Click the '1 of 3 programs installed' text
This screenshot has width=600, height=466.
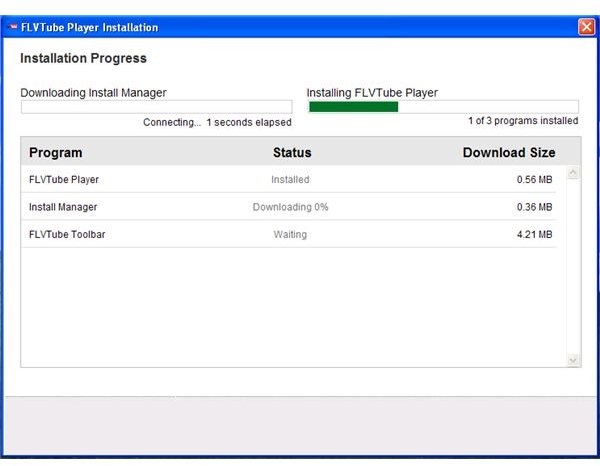pos(523,121)
